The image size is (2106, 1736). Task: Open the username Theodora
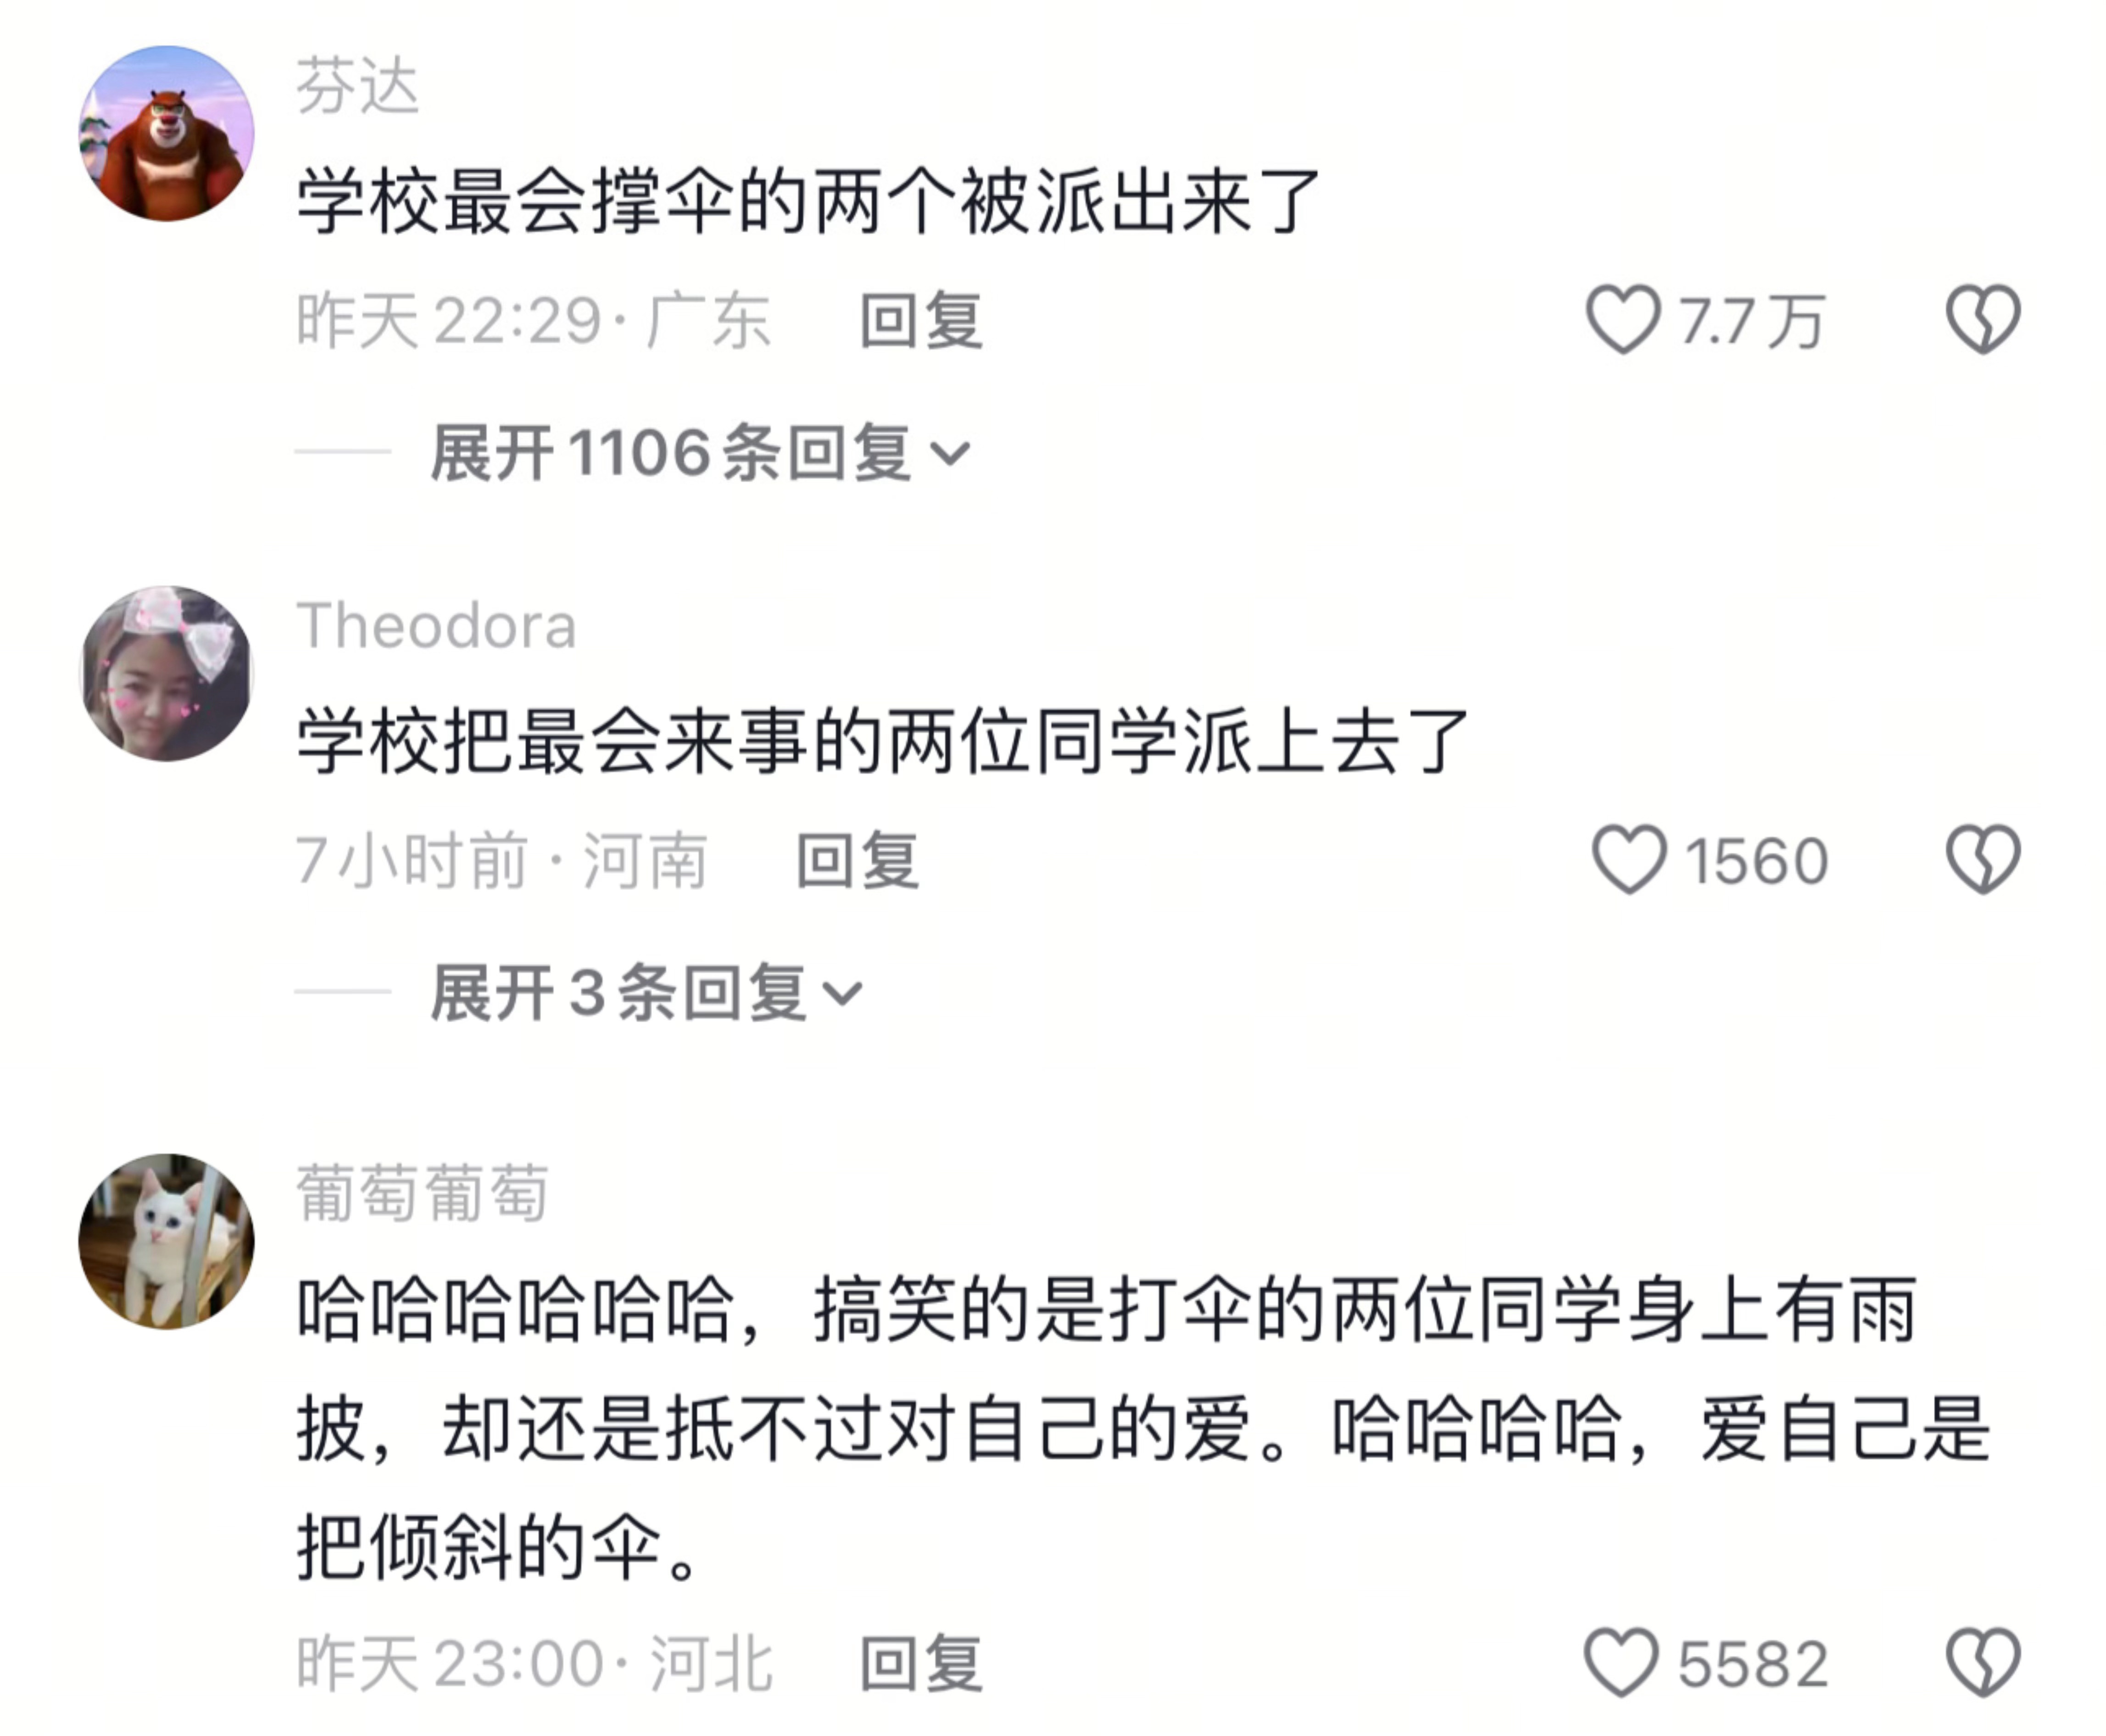(436, 626)
